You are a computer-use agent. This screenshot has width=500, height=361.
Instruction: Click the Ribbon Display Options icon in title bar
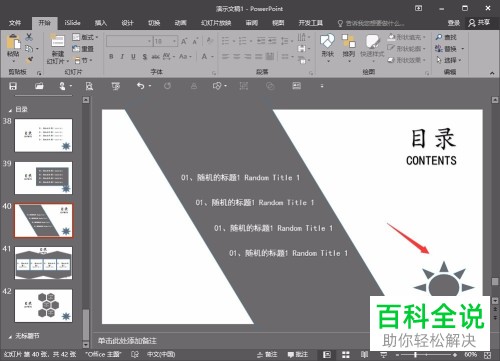click(x=418, y=8)
